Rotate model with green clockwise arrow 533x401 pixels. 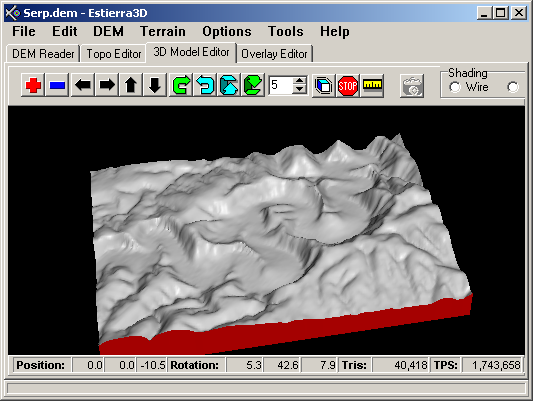(x=181, y=85)
